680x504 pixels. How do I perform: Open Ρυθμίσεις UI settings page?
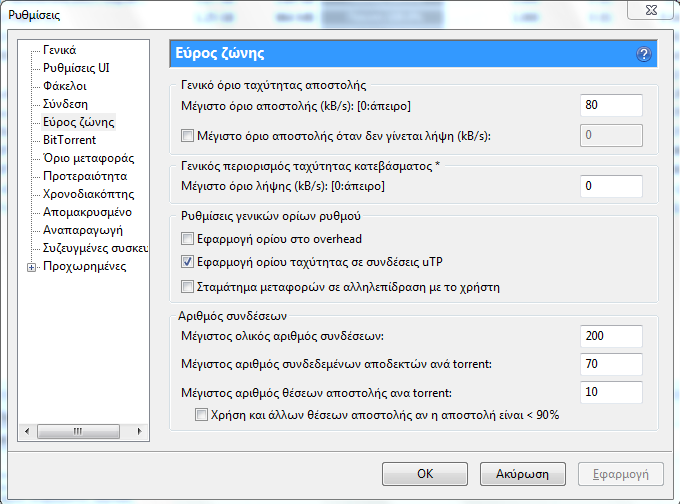[x=76, y=68]
